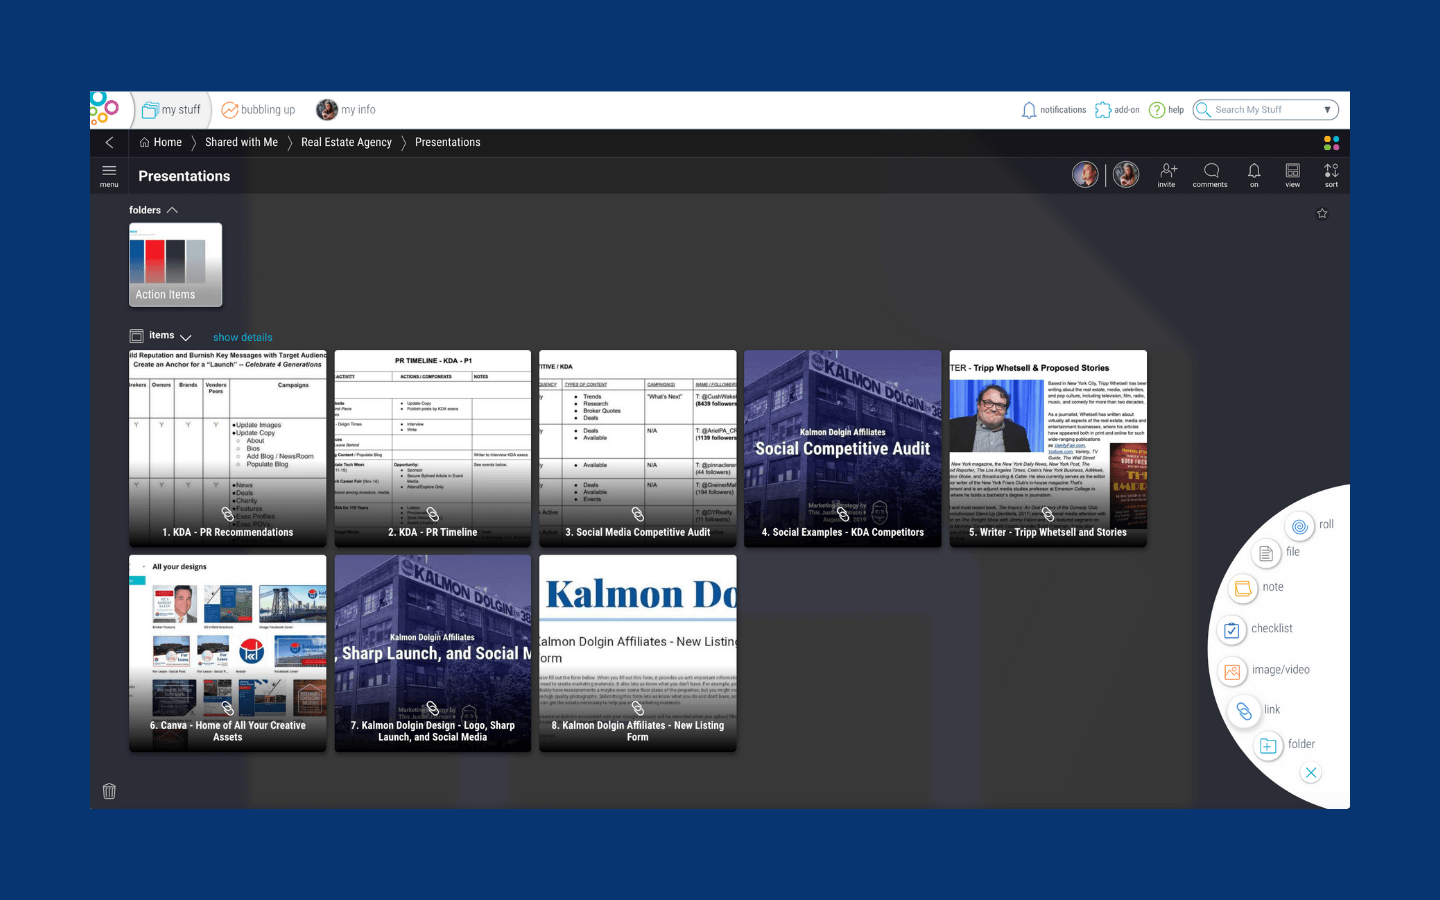Viewport: 1440px width, 900px height.
Task: Add a new link
Action: 1244,711
